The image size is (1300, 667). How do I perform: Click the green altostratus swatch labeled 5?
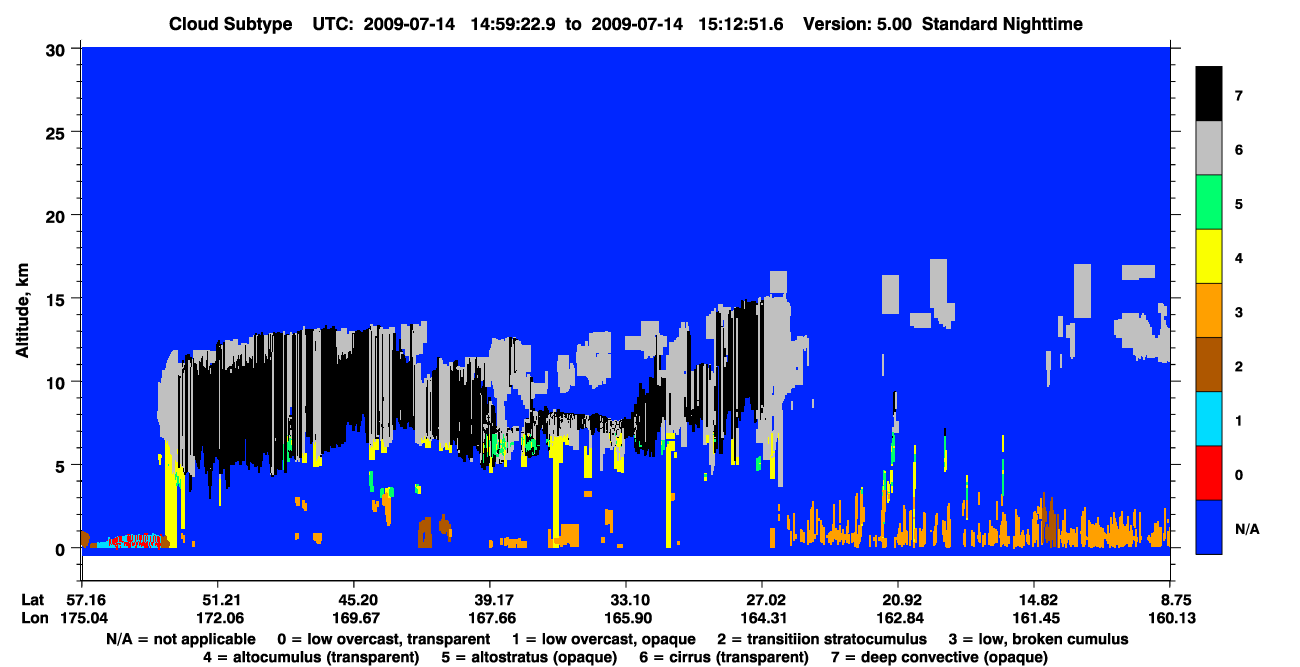[x=1209, y=203]
